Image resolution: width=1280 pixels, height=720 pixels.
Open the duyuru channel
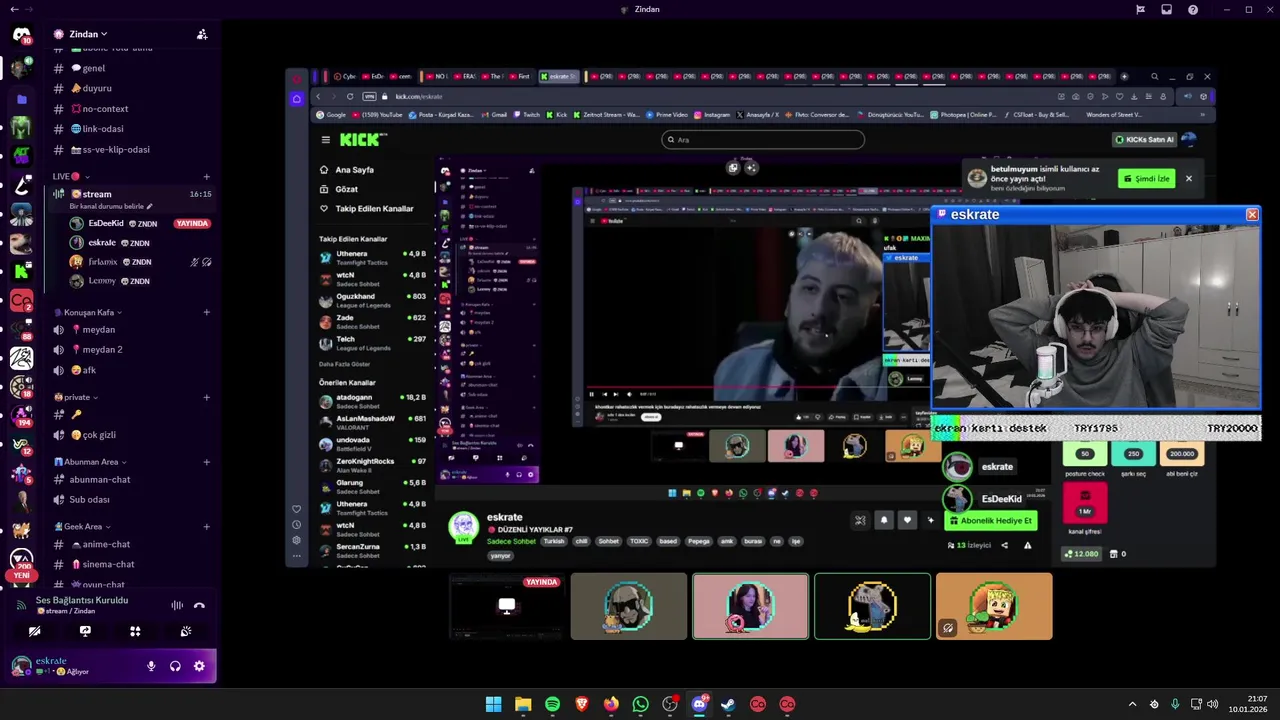[x=132, y=88]
